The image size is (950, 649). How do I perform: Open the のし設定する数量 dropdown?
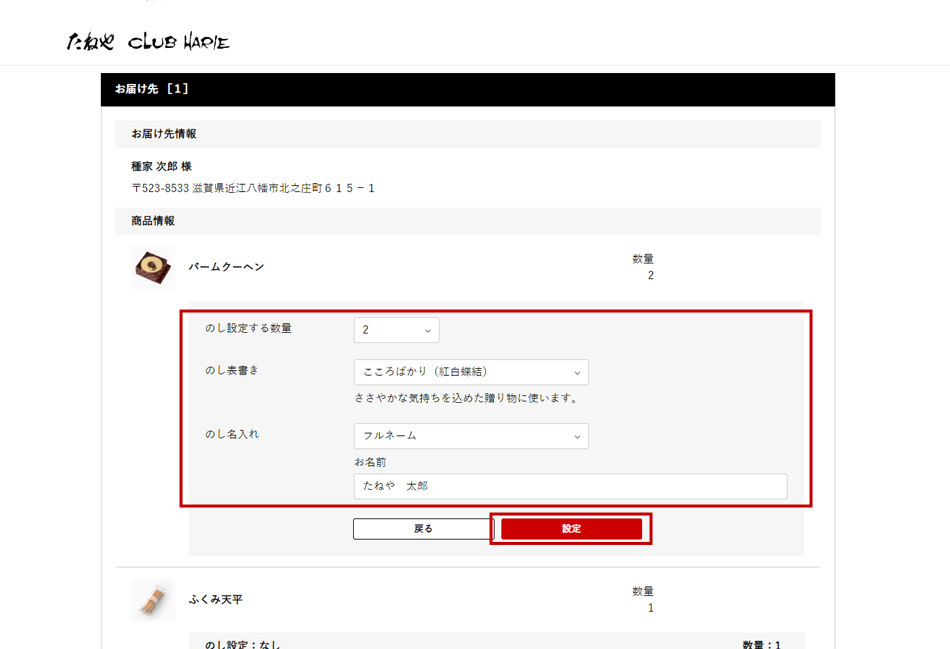396,330
